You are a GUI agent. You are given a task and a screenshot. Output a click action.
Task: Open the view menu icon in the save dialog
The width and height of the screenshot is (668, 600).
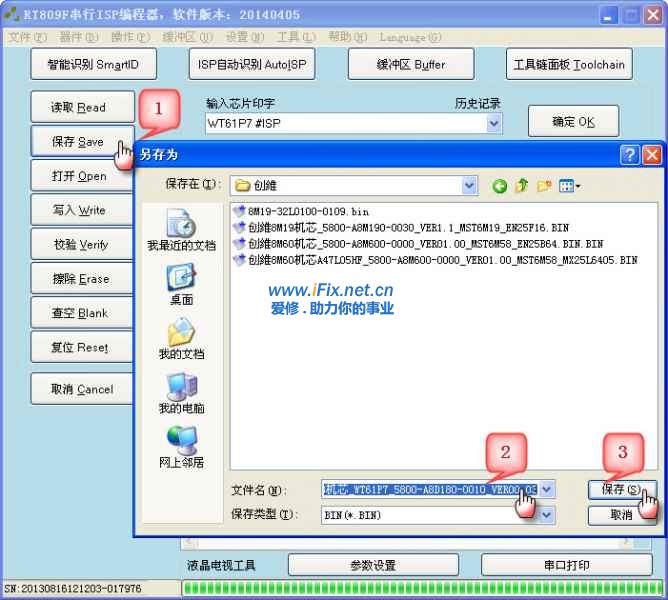pyautogui.click(x=570, y=185)
